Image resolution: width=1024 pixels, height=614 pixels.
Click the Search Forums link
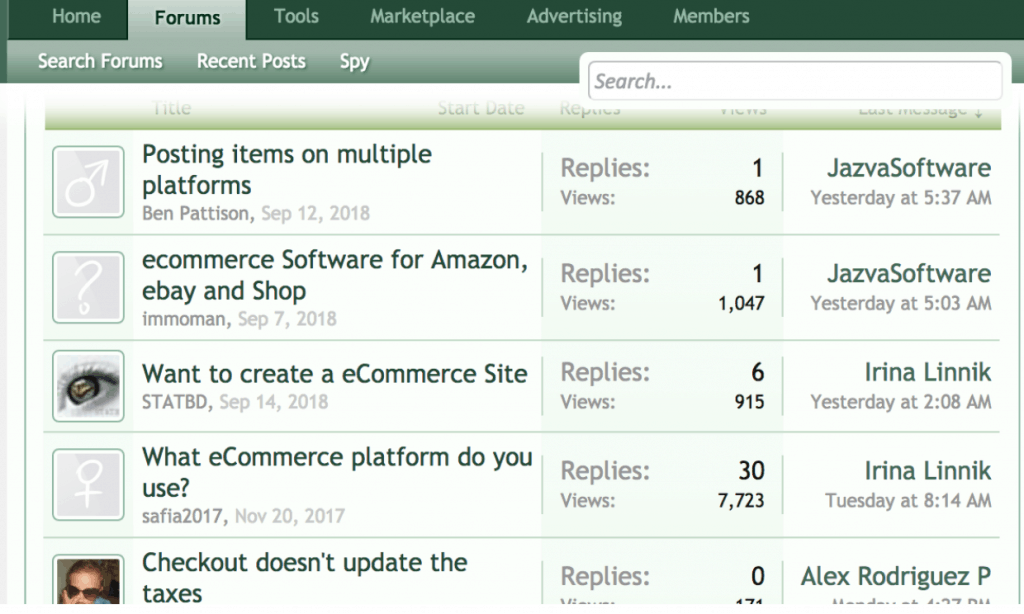(100, 61)
